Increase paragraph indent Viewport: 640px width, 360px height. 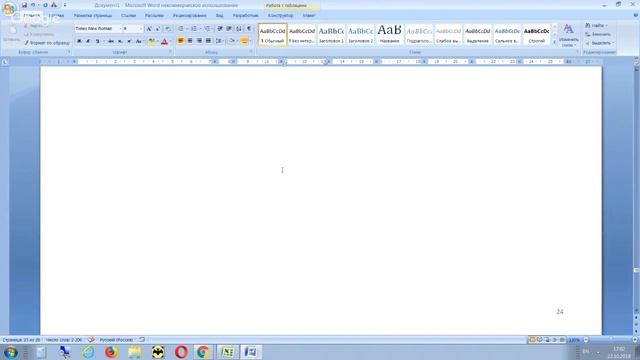pyautogui.click(x=229, y=29)
